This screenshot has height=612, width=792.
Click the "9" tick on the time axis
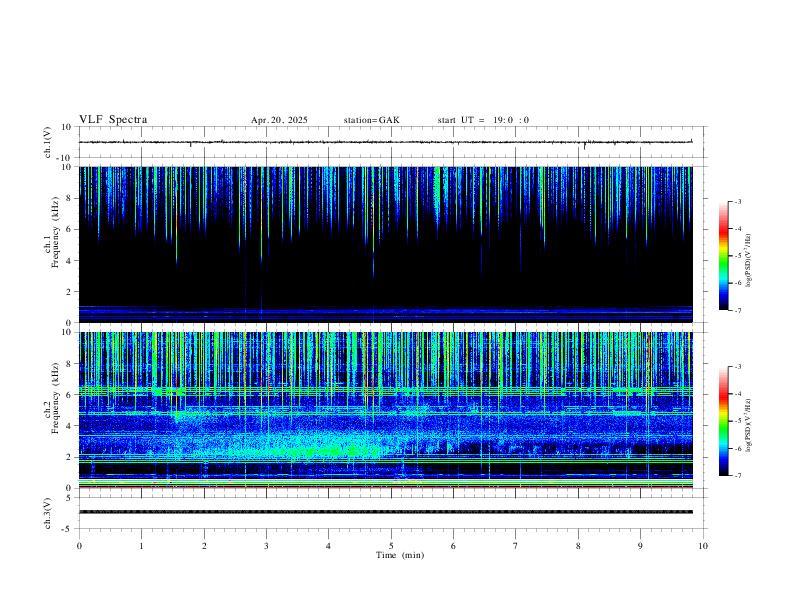(x=640, y=546)
